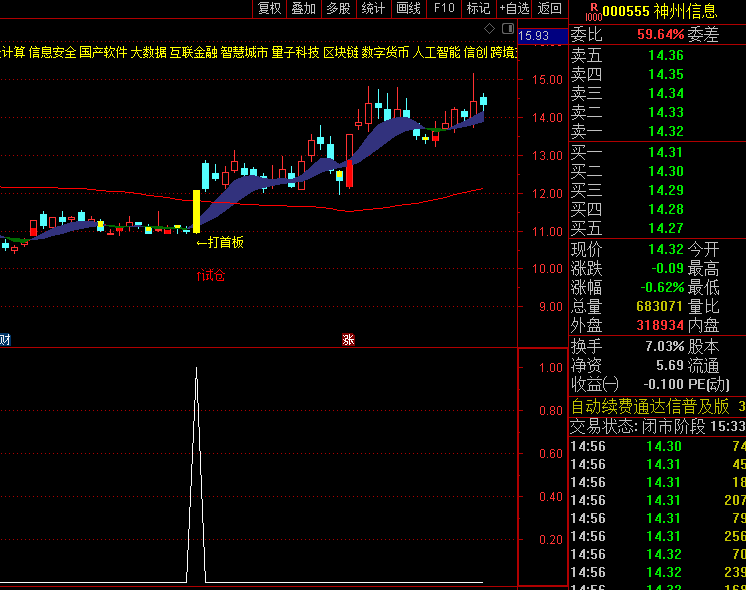Click the 区块链 concept tag
The height and width of the screenshot is (590, 746).
click(341, 53)
